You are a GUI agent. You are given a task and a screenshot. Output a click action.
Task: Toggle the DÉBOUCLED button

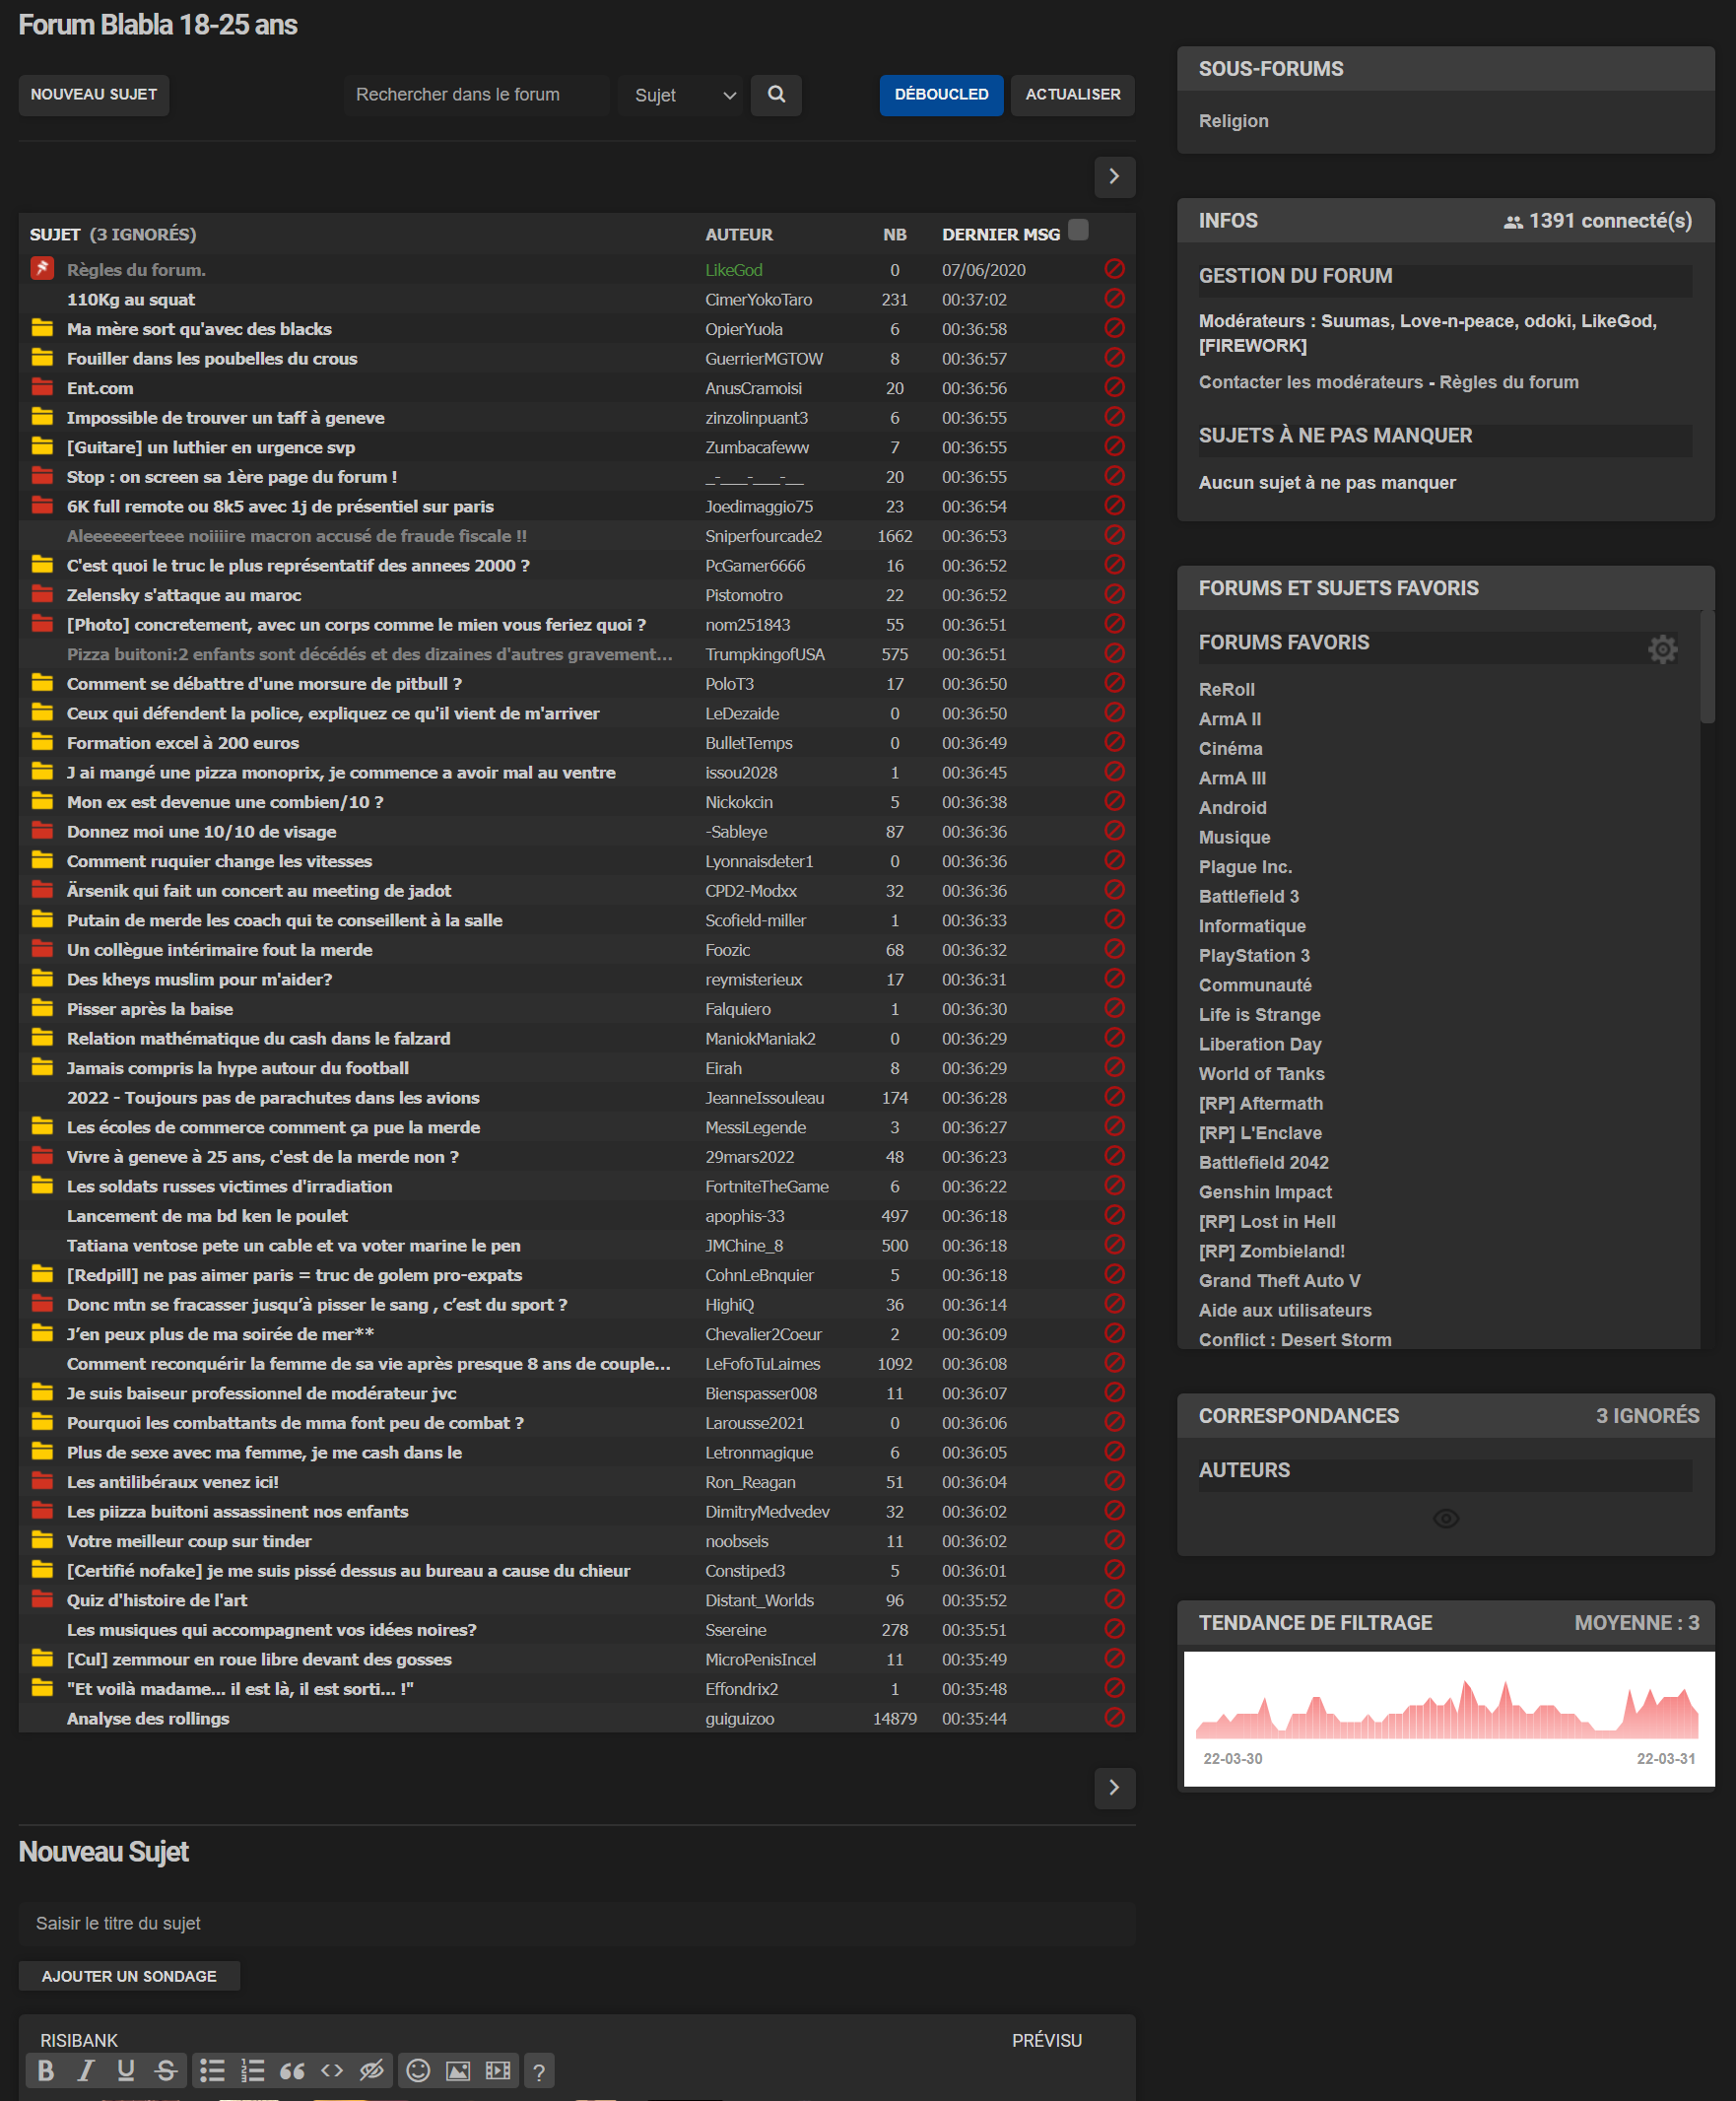point(941,95)
